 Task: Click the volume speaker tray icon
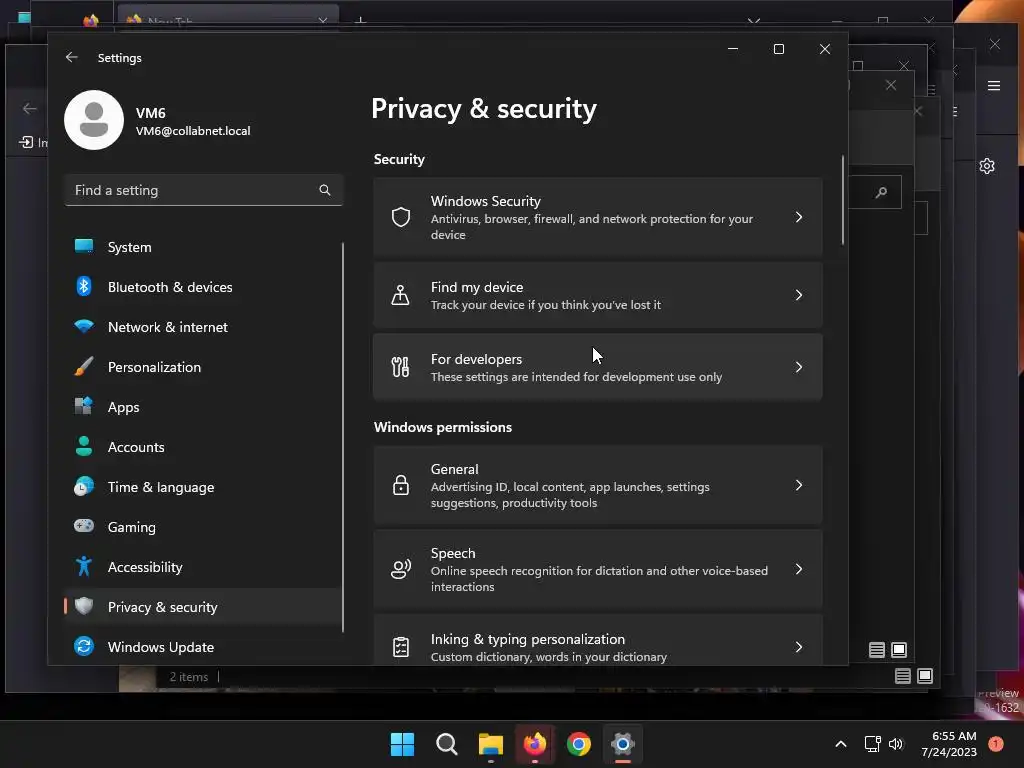[896, 744]
